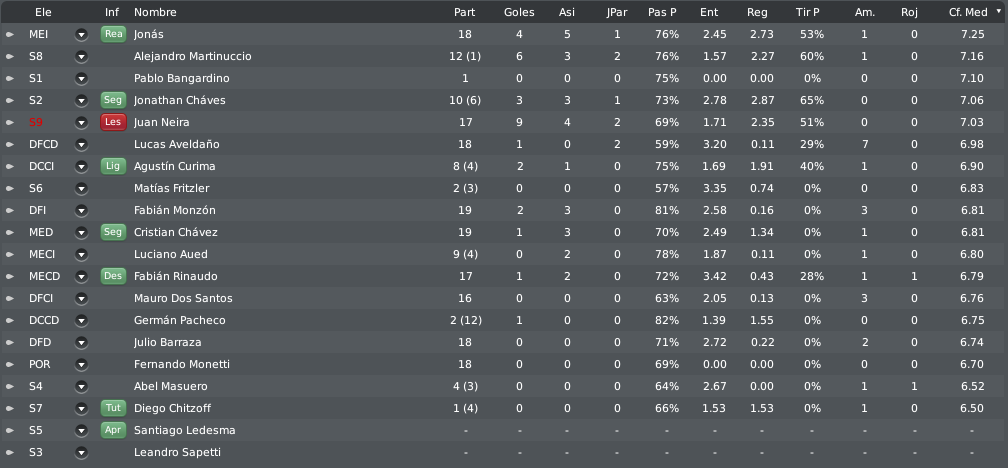Expand the position dropdown for Lucas Aveldaño (DFCD)
Screen dimensions: 1008x468
pyautogui.click(x=81, y=145)
